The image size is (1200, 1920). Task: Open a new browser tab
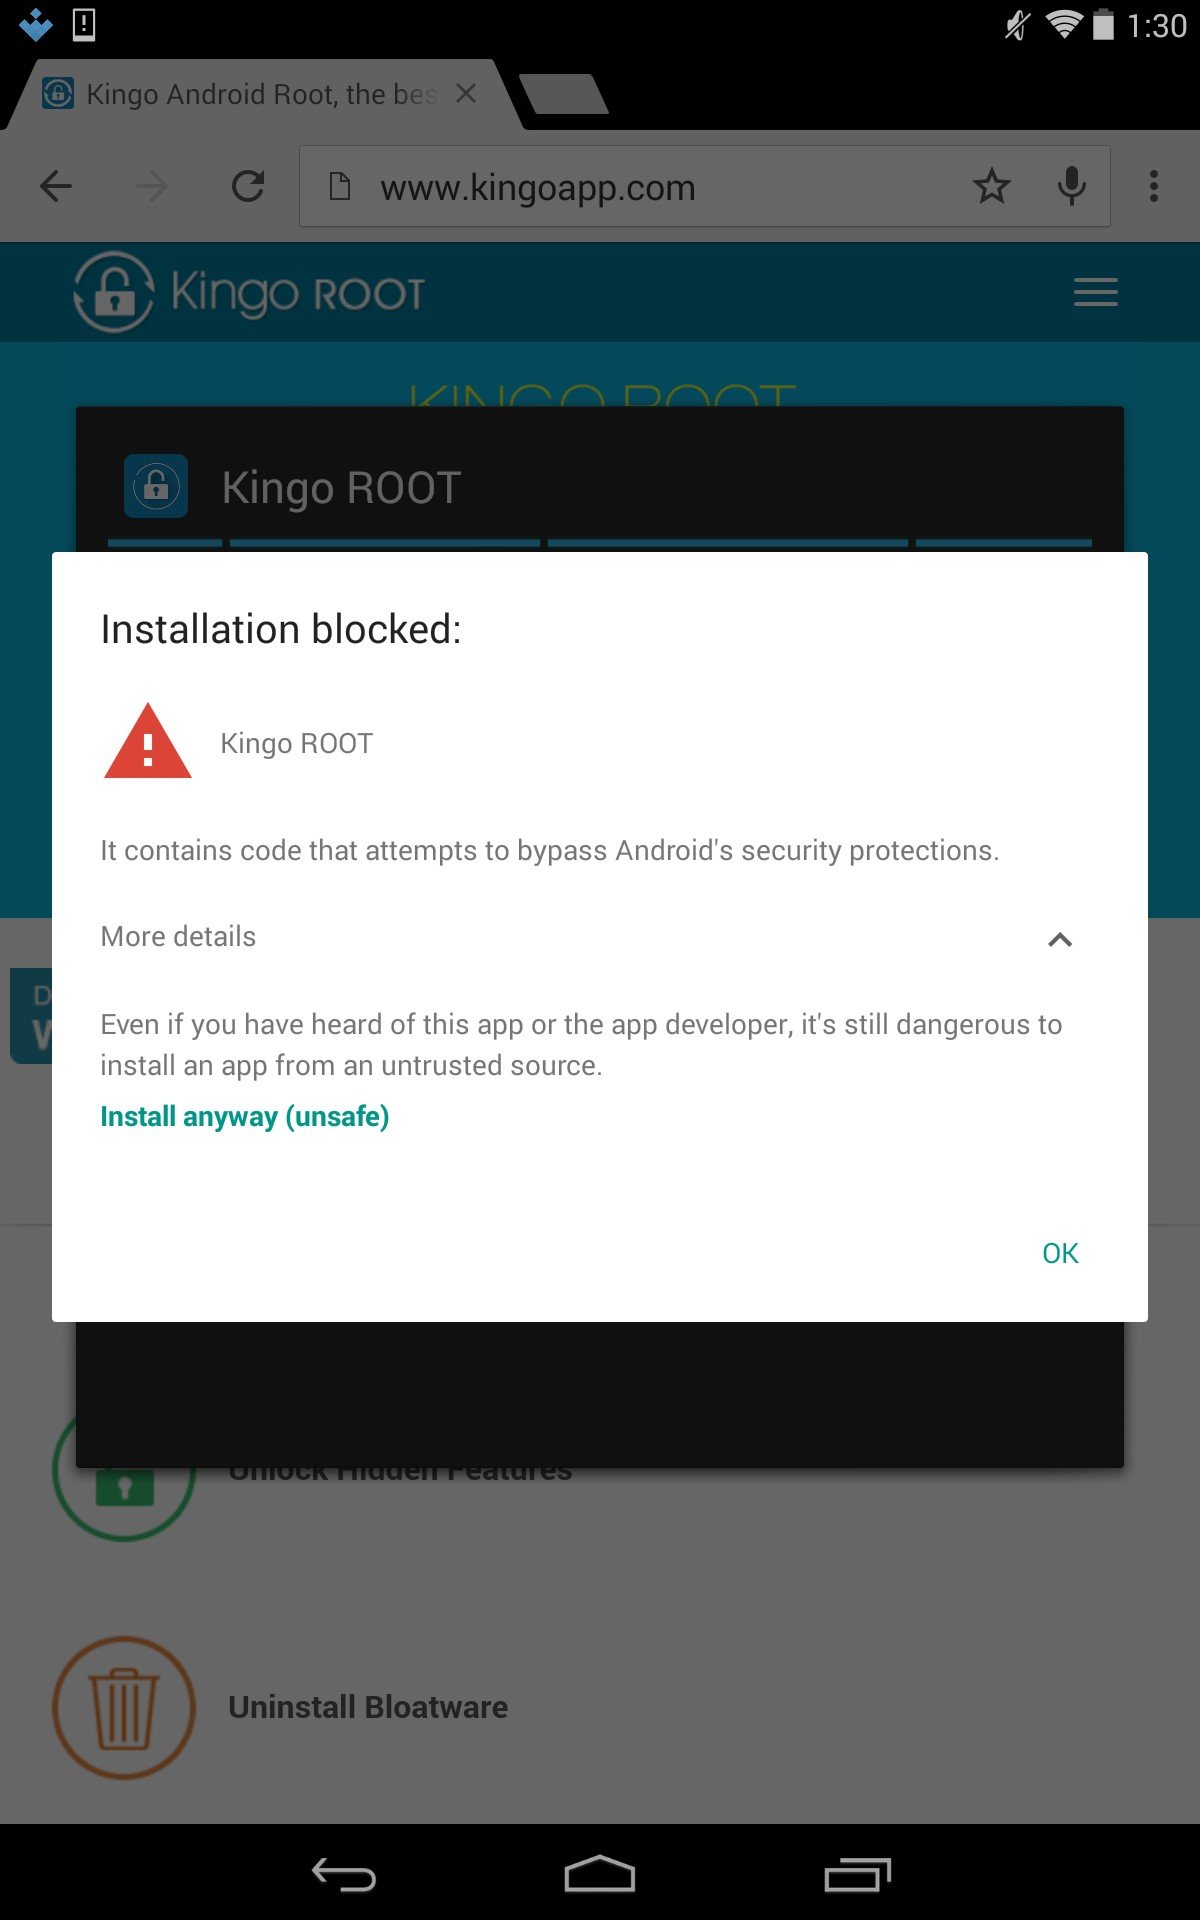(566, 93)
